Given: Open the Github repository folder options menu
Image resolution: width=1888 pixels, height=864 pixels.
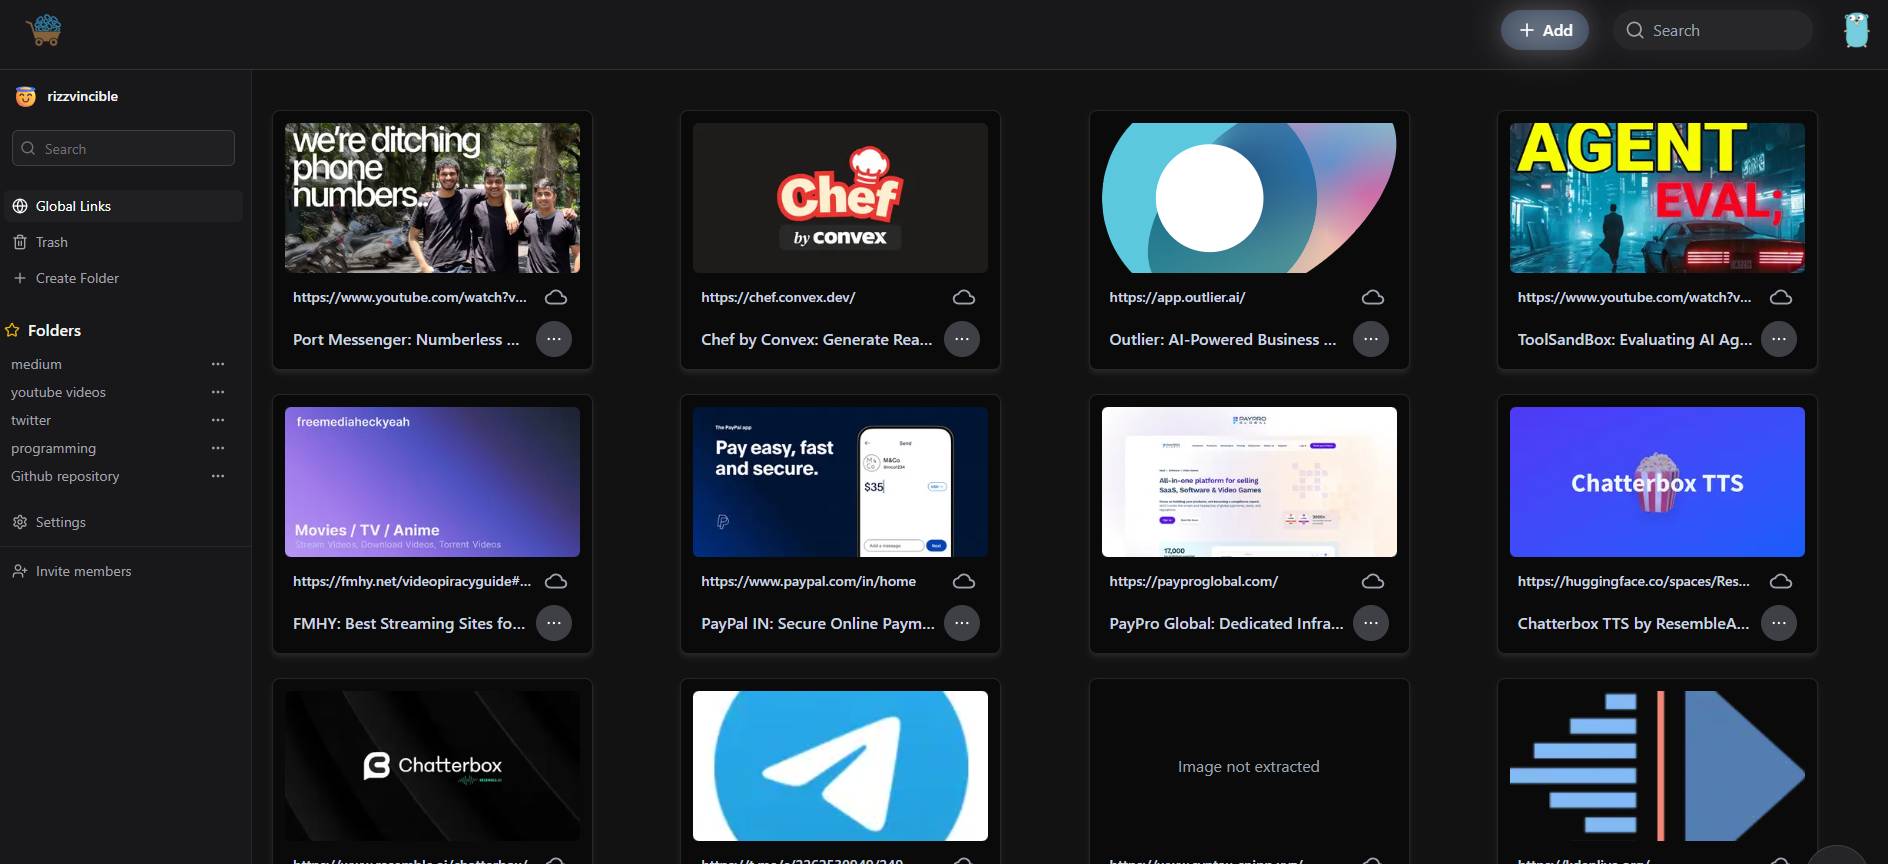Looking at the screenshot, I should (218, 476).
